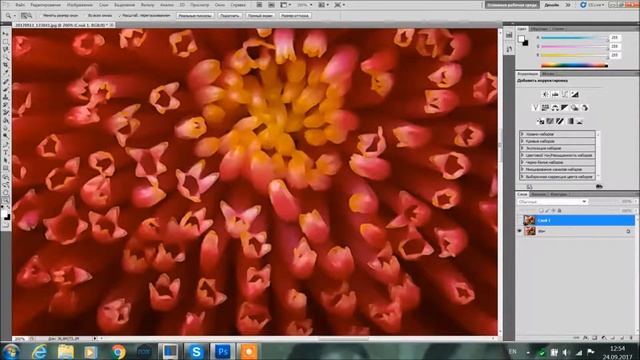Switch to the 'Образцы' tab
Viewport: 640px width, 360px height.
540,29
